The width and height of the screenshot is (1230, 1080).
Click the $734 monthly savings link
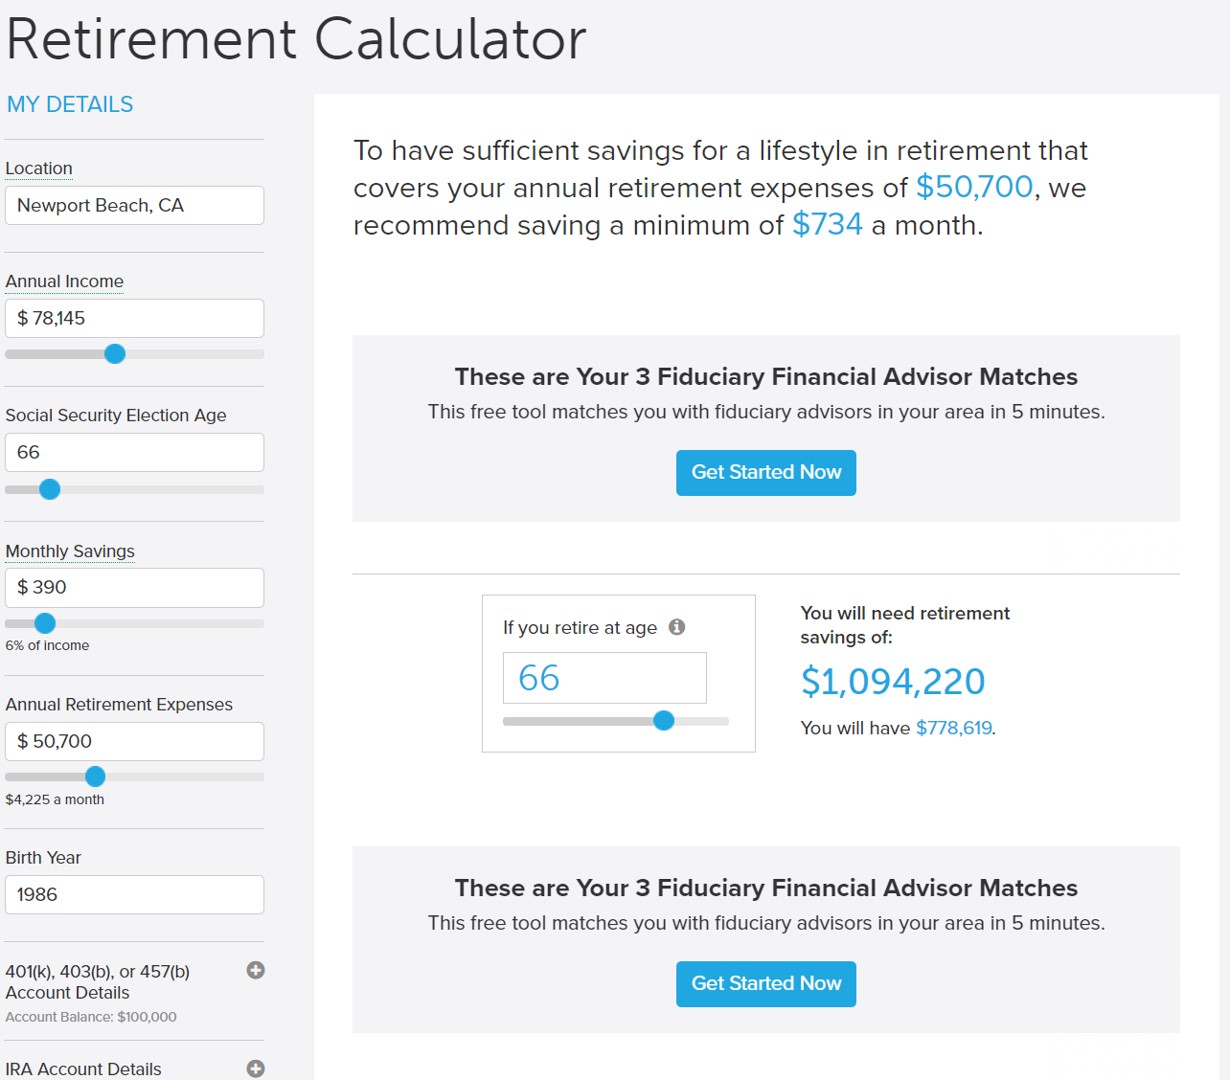(827, 224)
